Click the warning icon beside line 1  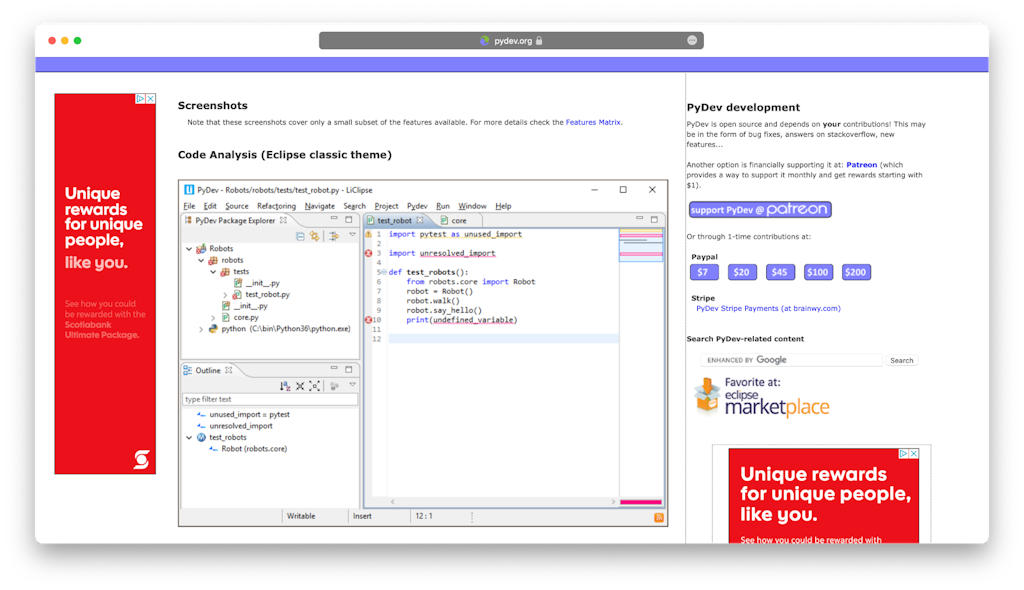tap(368, 234)
